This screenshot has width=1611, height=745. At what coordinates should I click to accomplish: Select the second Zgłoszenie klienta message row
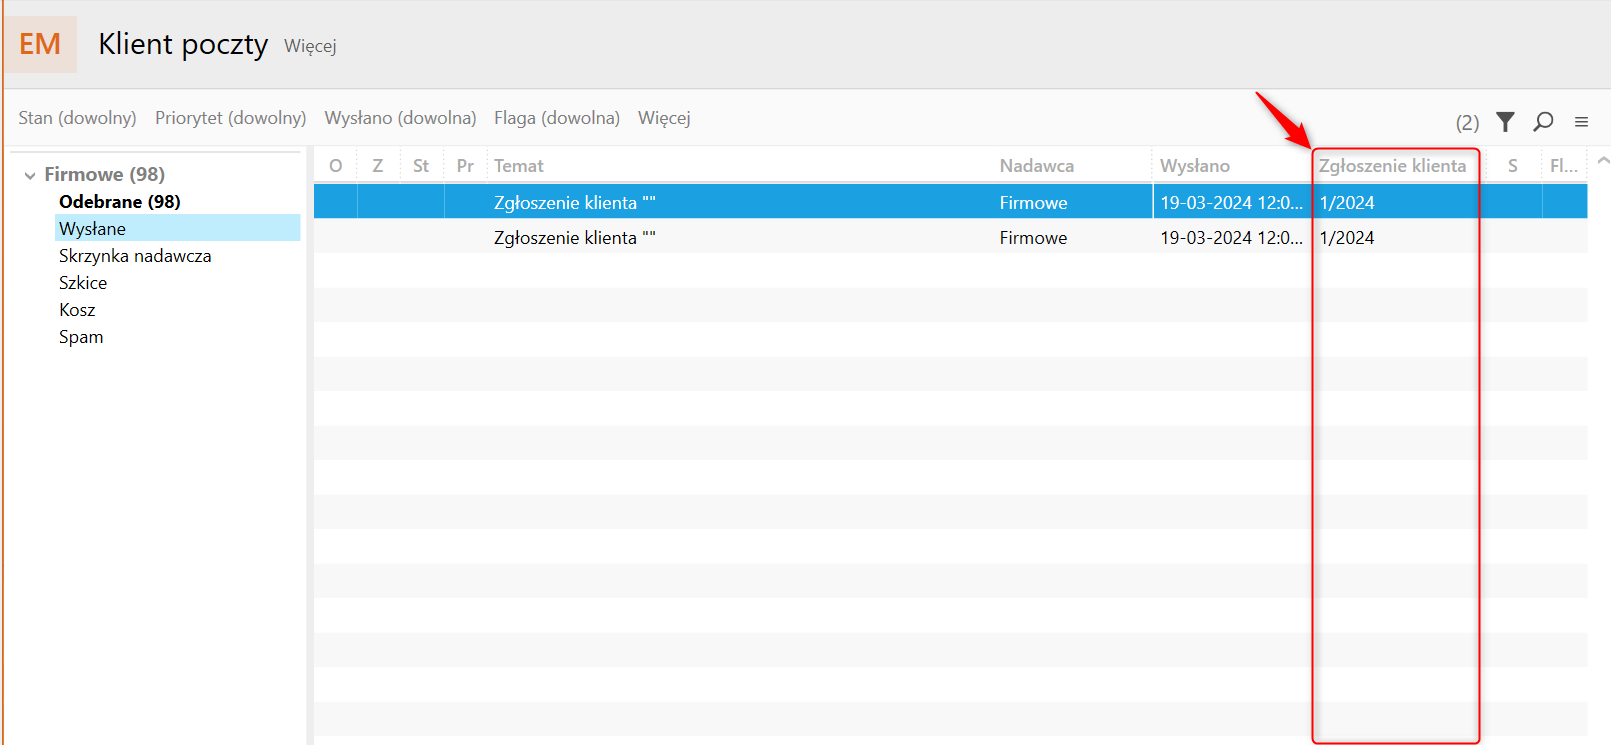coord(700,238)
